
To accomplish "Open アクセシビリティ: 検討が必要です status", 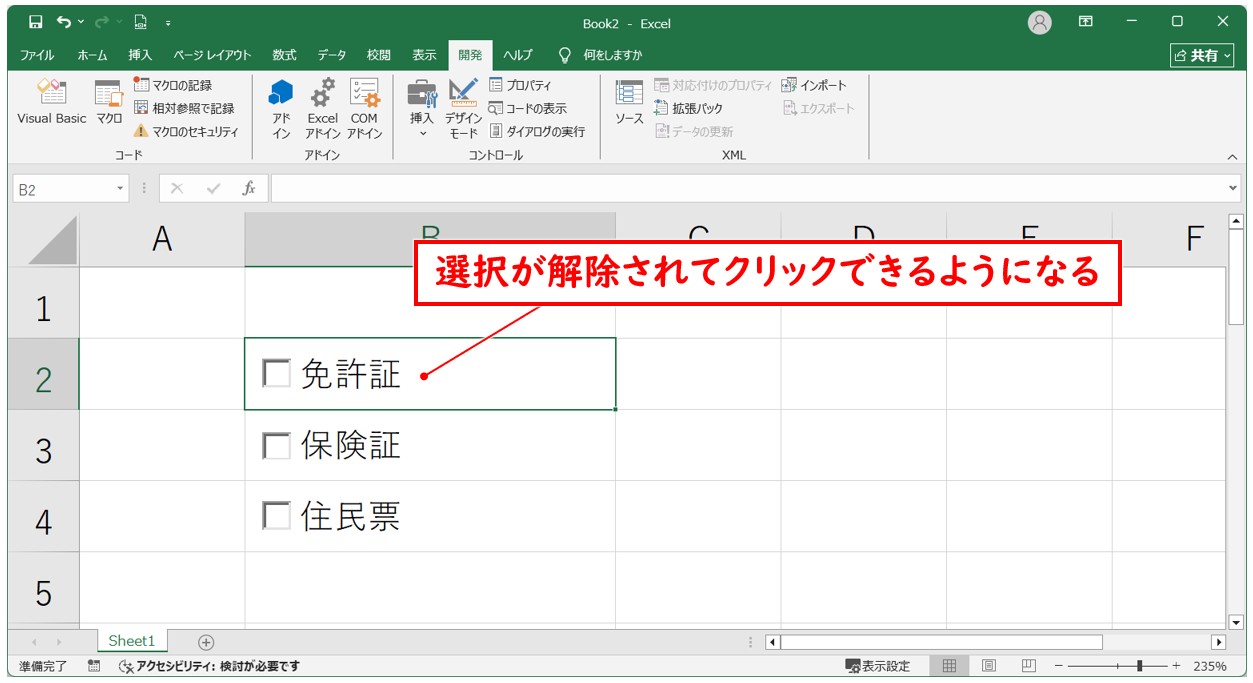I will coord(208,666).
